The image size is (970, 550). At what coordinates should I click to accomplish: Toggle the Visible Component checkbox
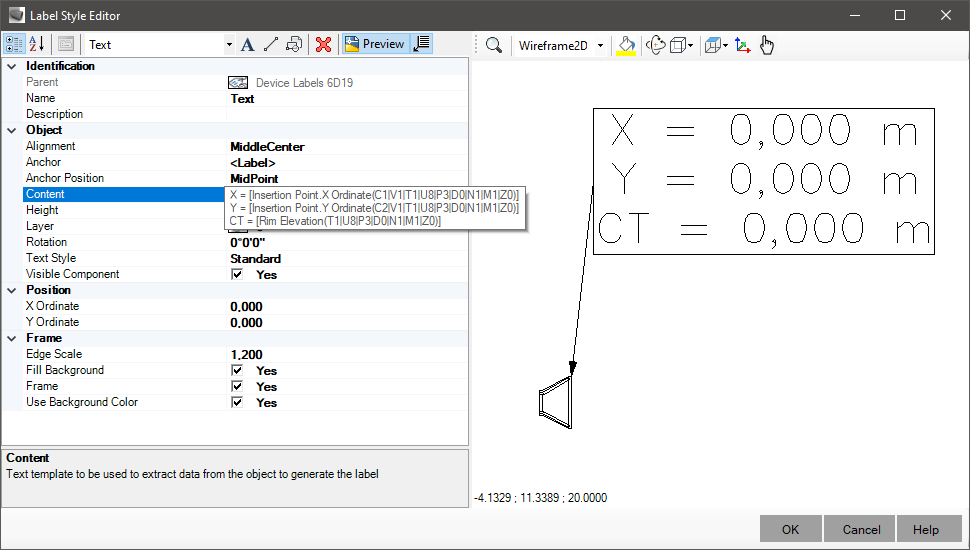[x=237, y=274]
